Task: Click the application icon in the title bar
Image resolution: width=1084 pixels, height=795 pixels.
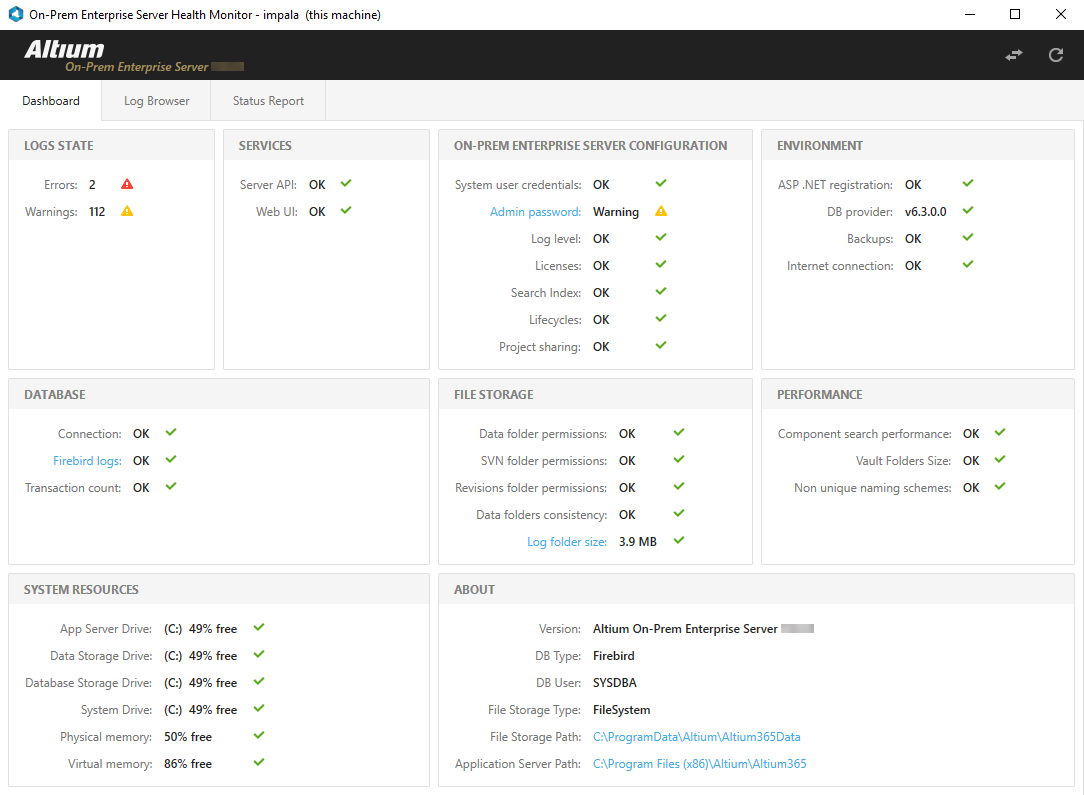Action: (x=14, y=14)
